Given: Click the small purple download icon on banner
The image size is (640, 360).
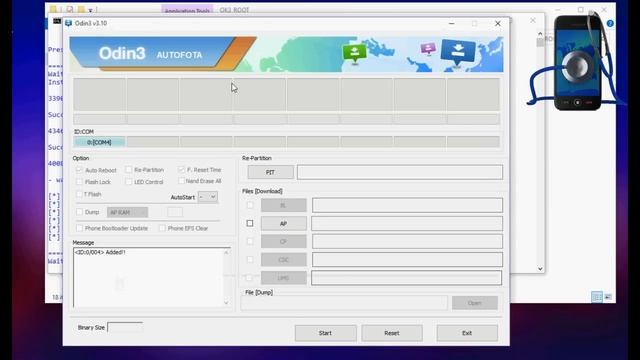Looking at the screenshot, I should 428,49.
